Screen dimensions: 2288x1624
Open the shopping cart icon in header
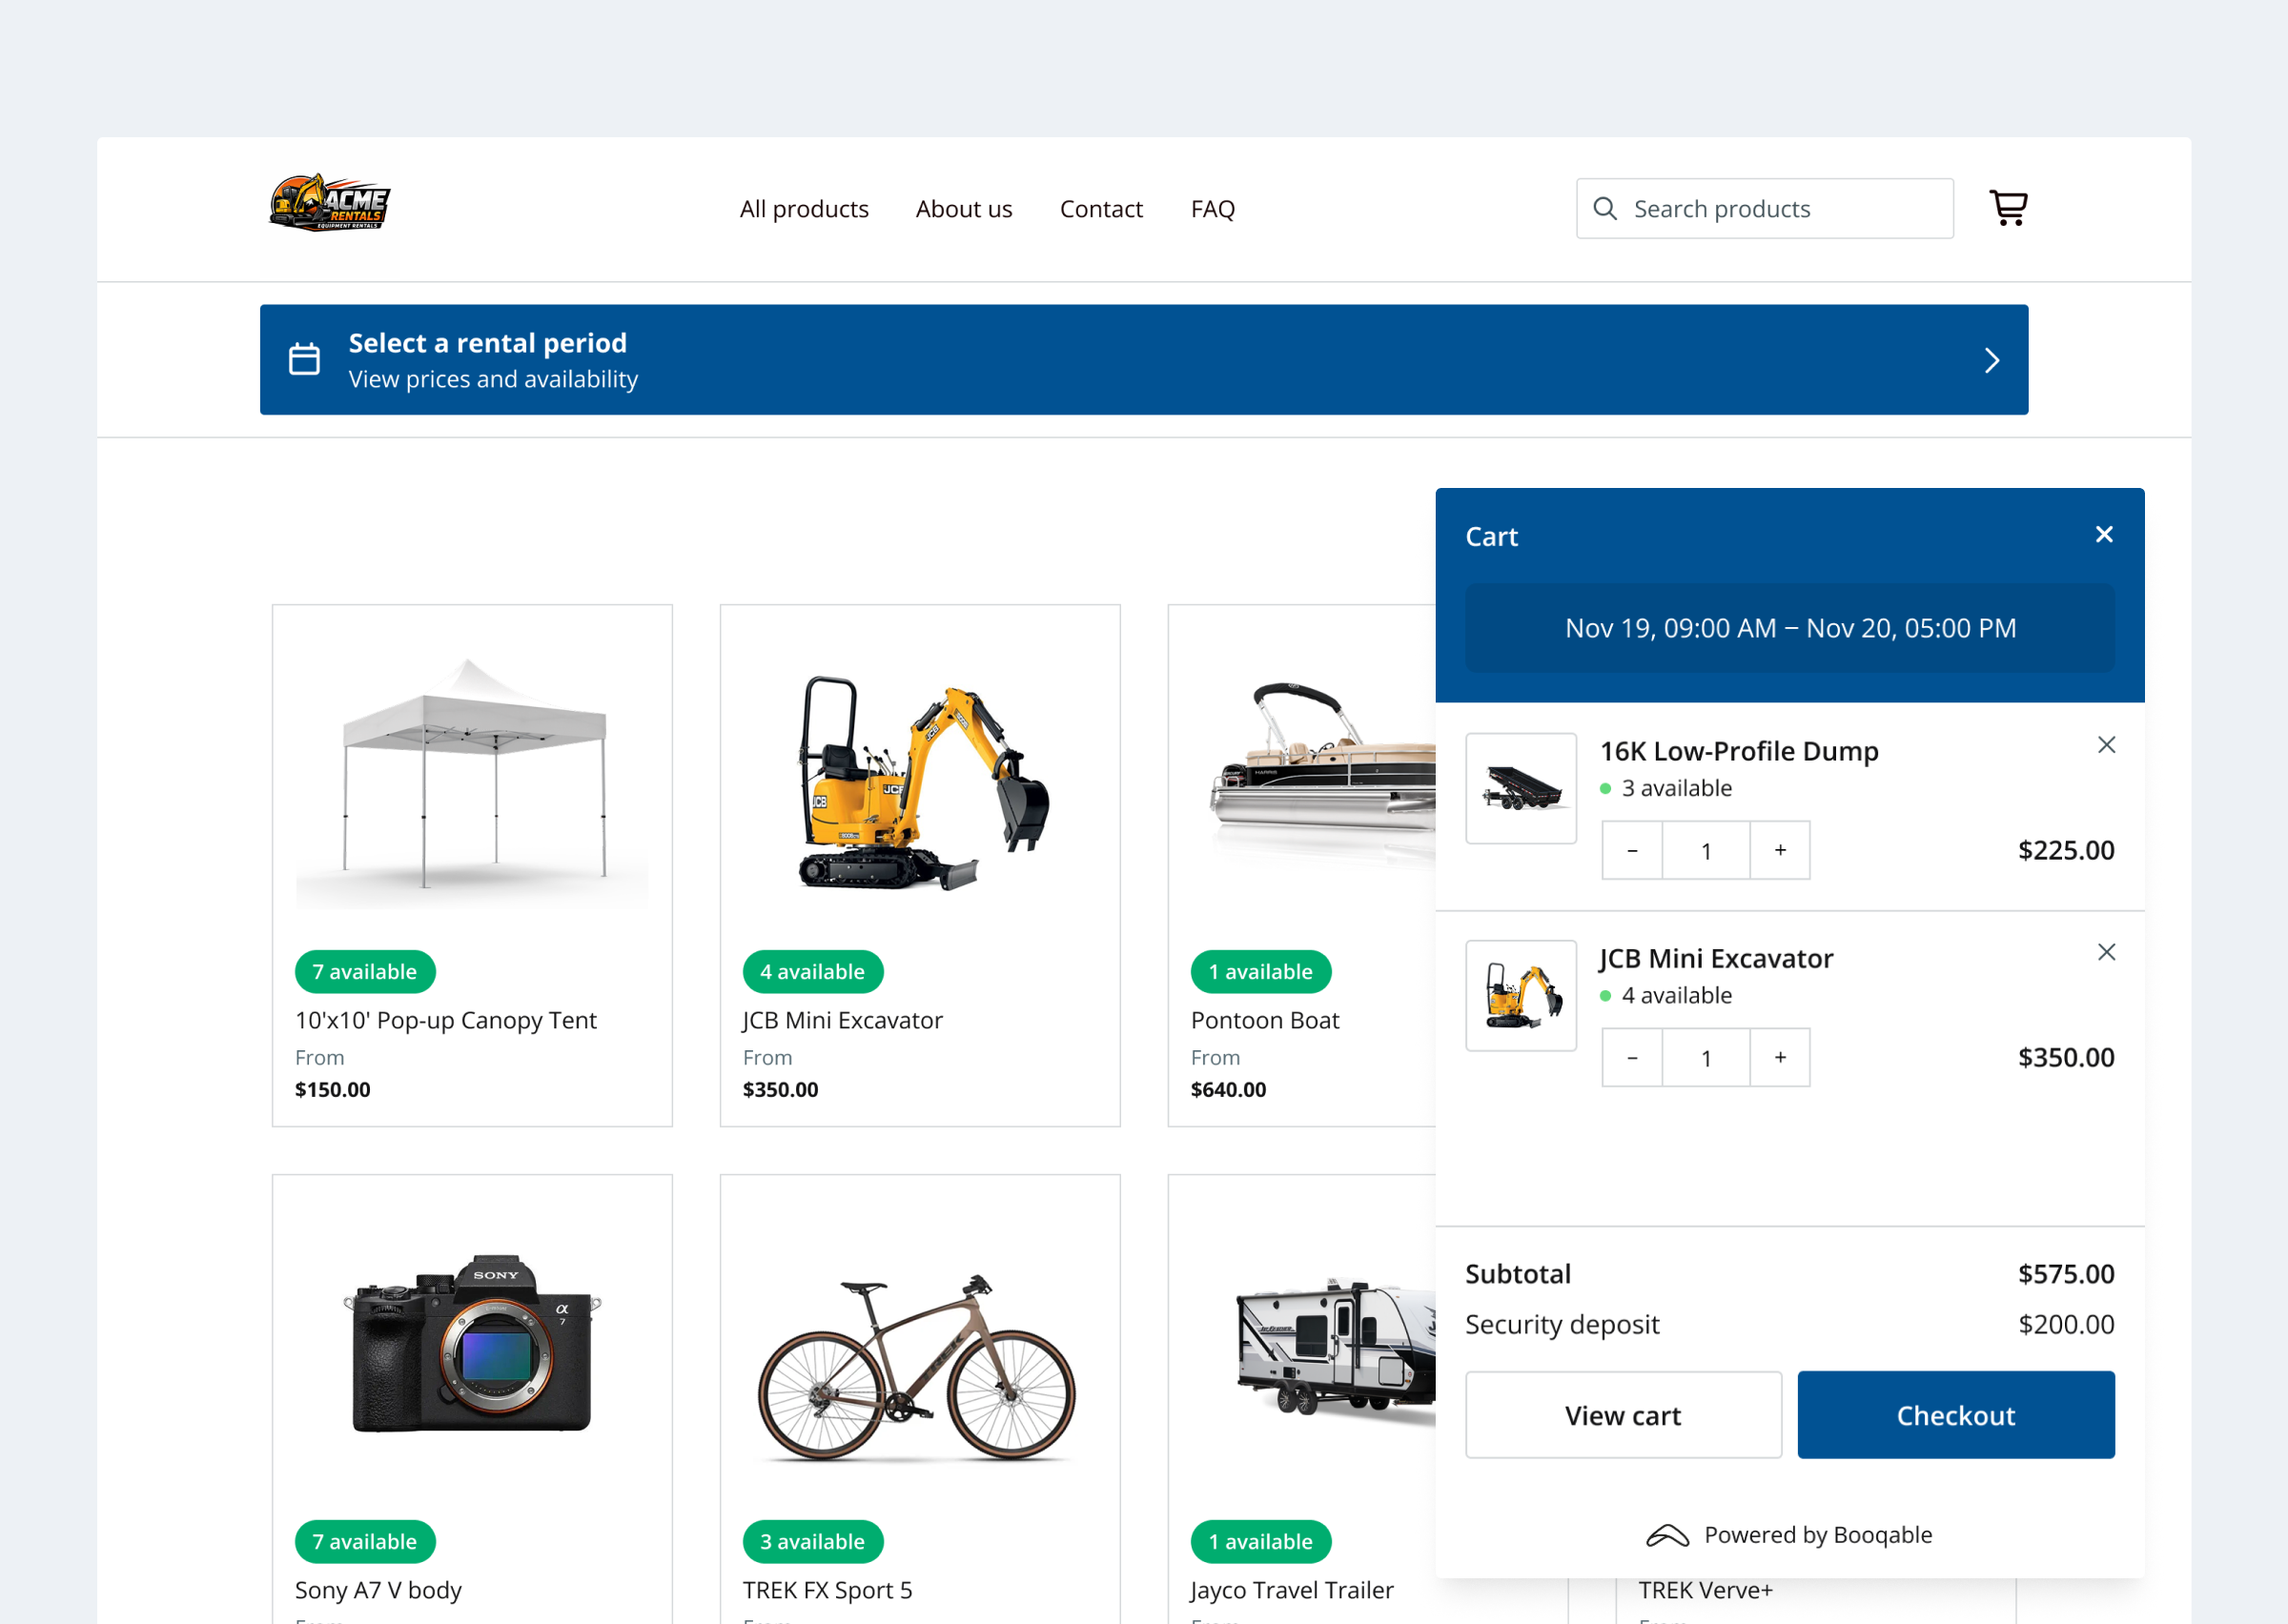pos(2008,208)
